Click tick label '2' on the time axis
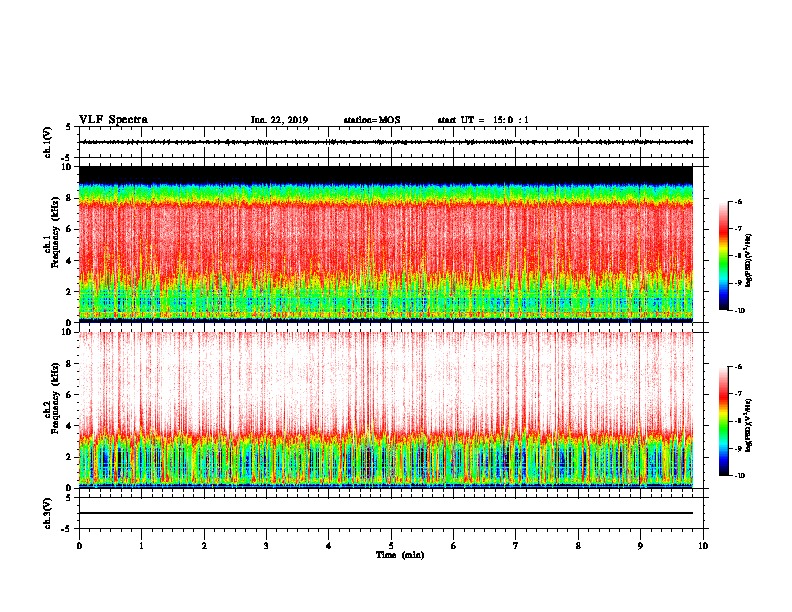Viewport: 792px width, 612px height. (x=204, y=546)
